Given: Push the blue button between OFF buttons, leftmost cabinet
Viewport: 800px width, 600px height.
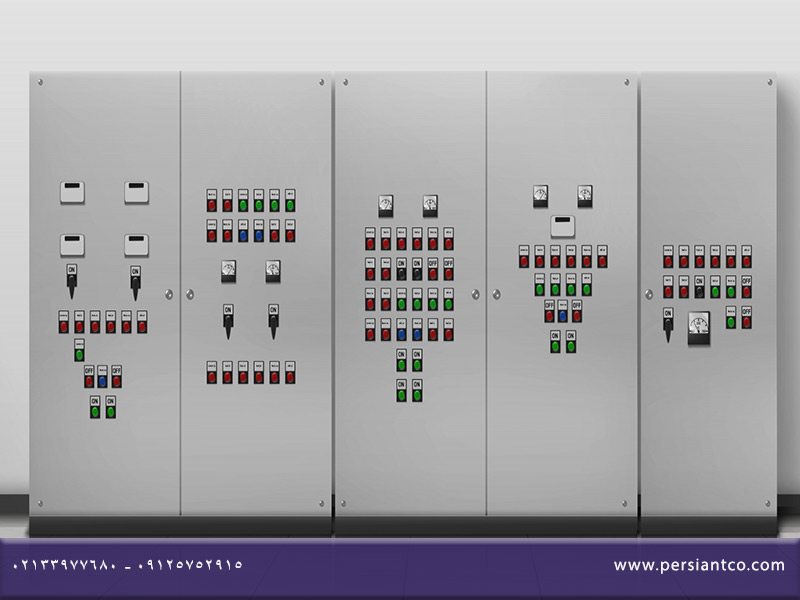Looking at the screenshot, I should click(x=103, y=377).
